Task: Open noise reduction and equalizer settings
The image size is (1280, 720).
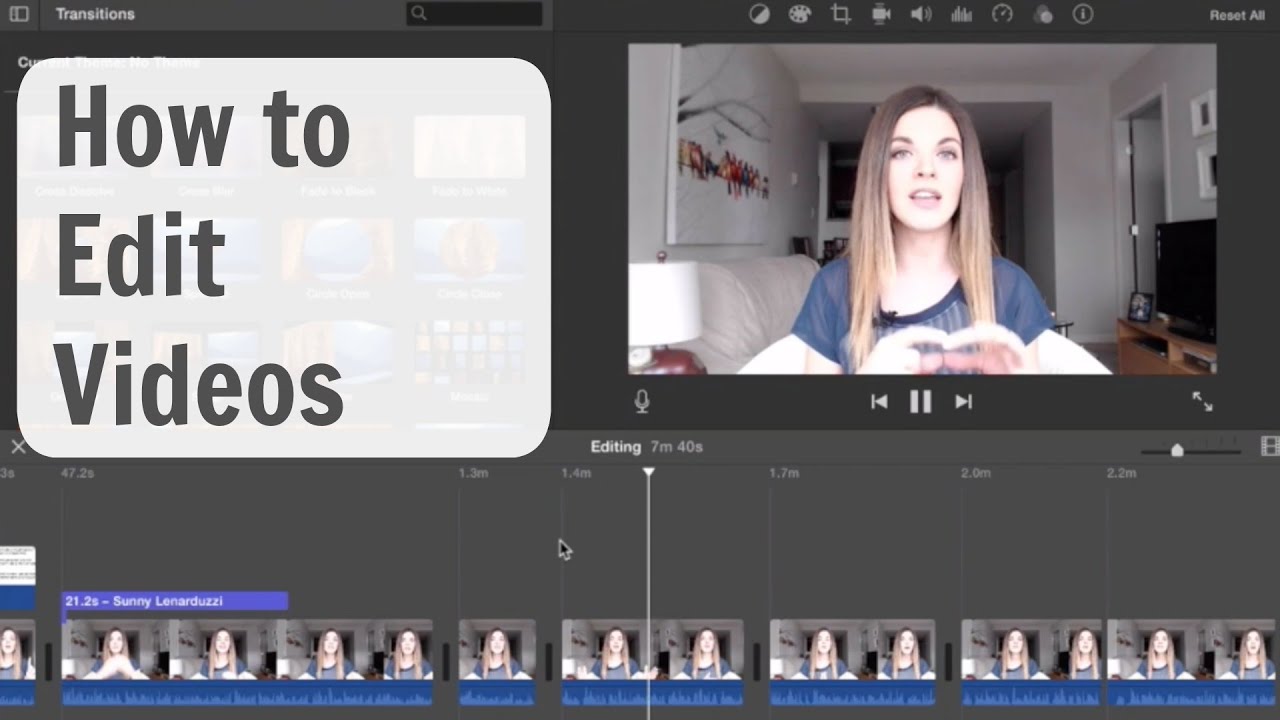Action: [961, 14]
